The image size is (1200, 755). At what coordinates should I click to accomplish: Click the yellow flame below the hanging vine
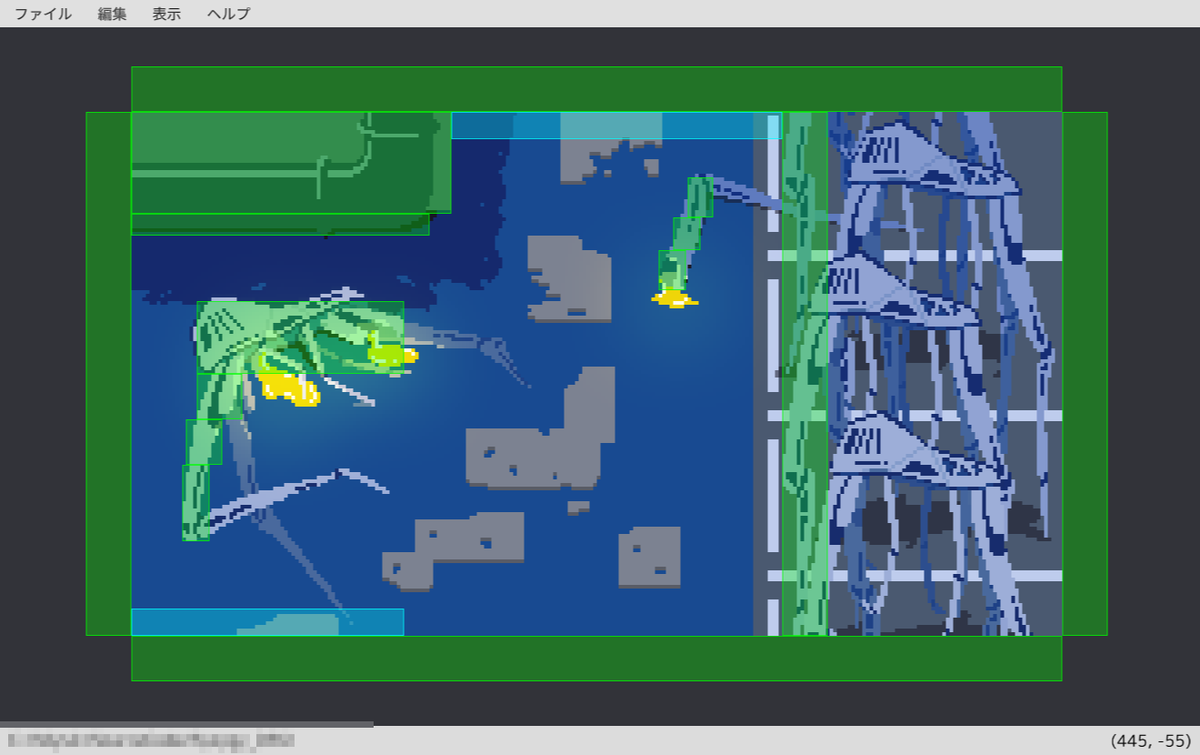click(x=675, y=297)
